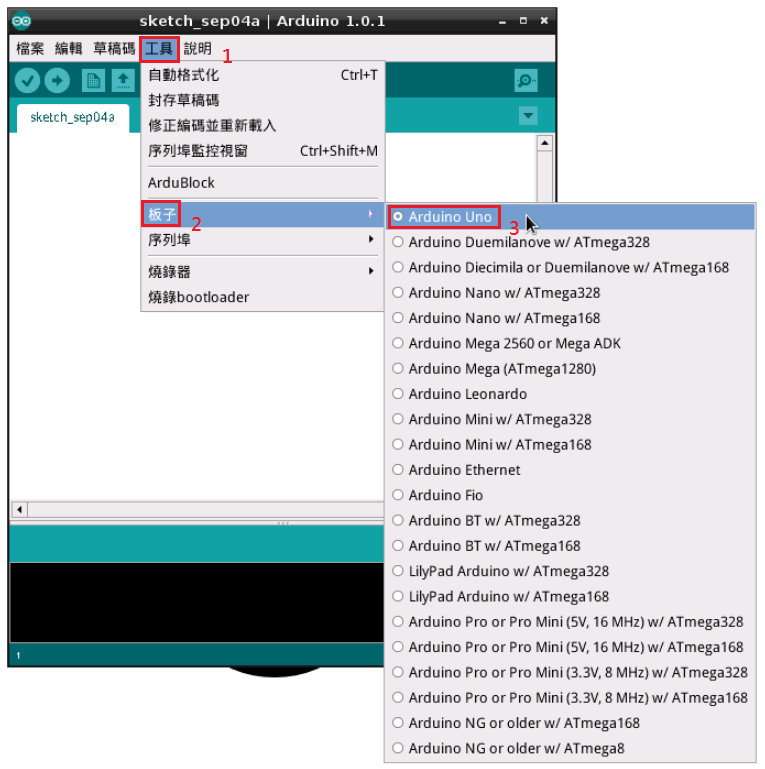
Task: Select Arduino Fio board
Action: pyautogui.click(x=570, y=495)
